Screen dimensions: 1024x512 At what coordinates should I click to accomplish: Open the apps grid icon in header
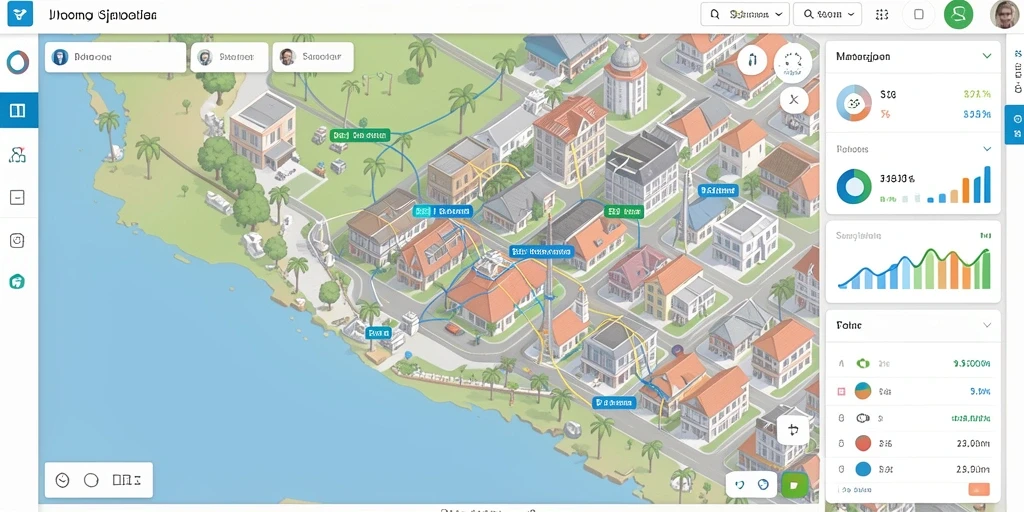[882, 14]
